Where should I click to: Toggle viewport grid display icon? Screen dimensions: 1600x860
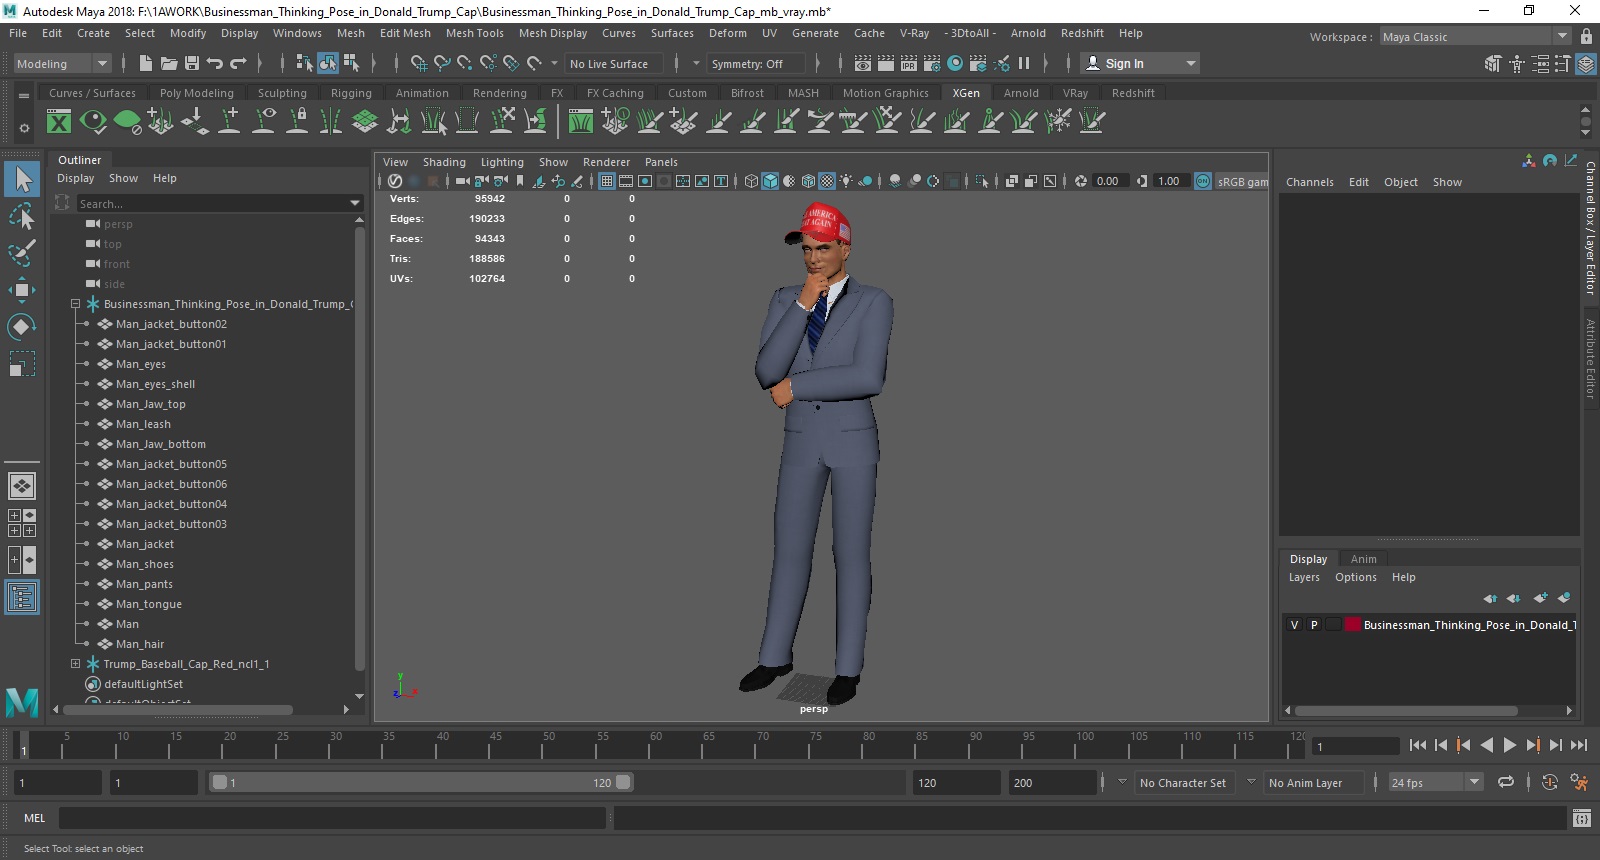click(x=607, y=181)
